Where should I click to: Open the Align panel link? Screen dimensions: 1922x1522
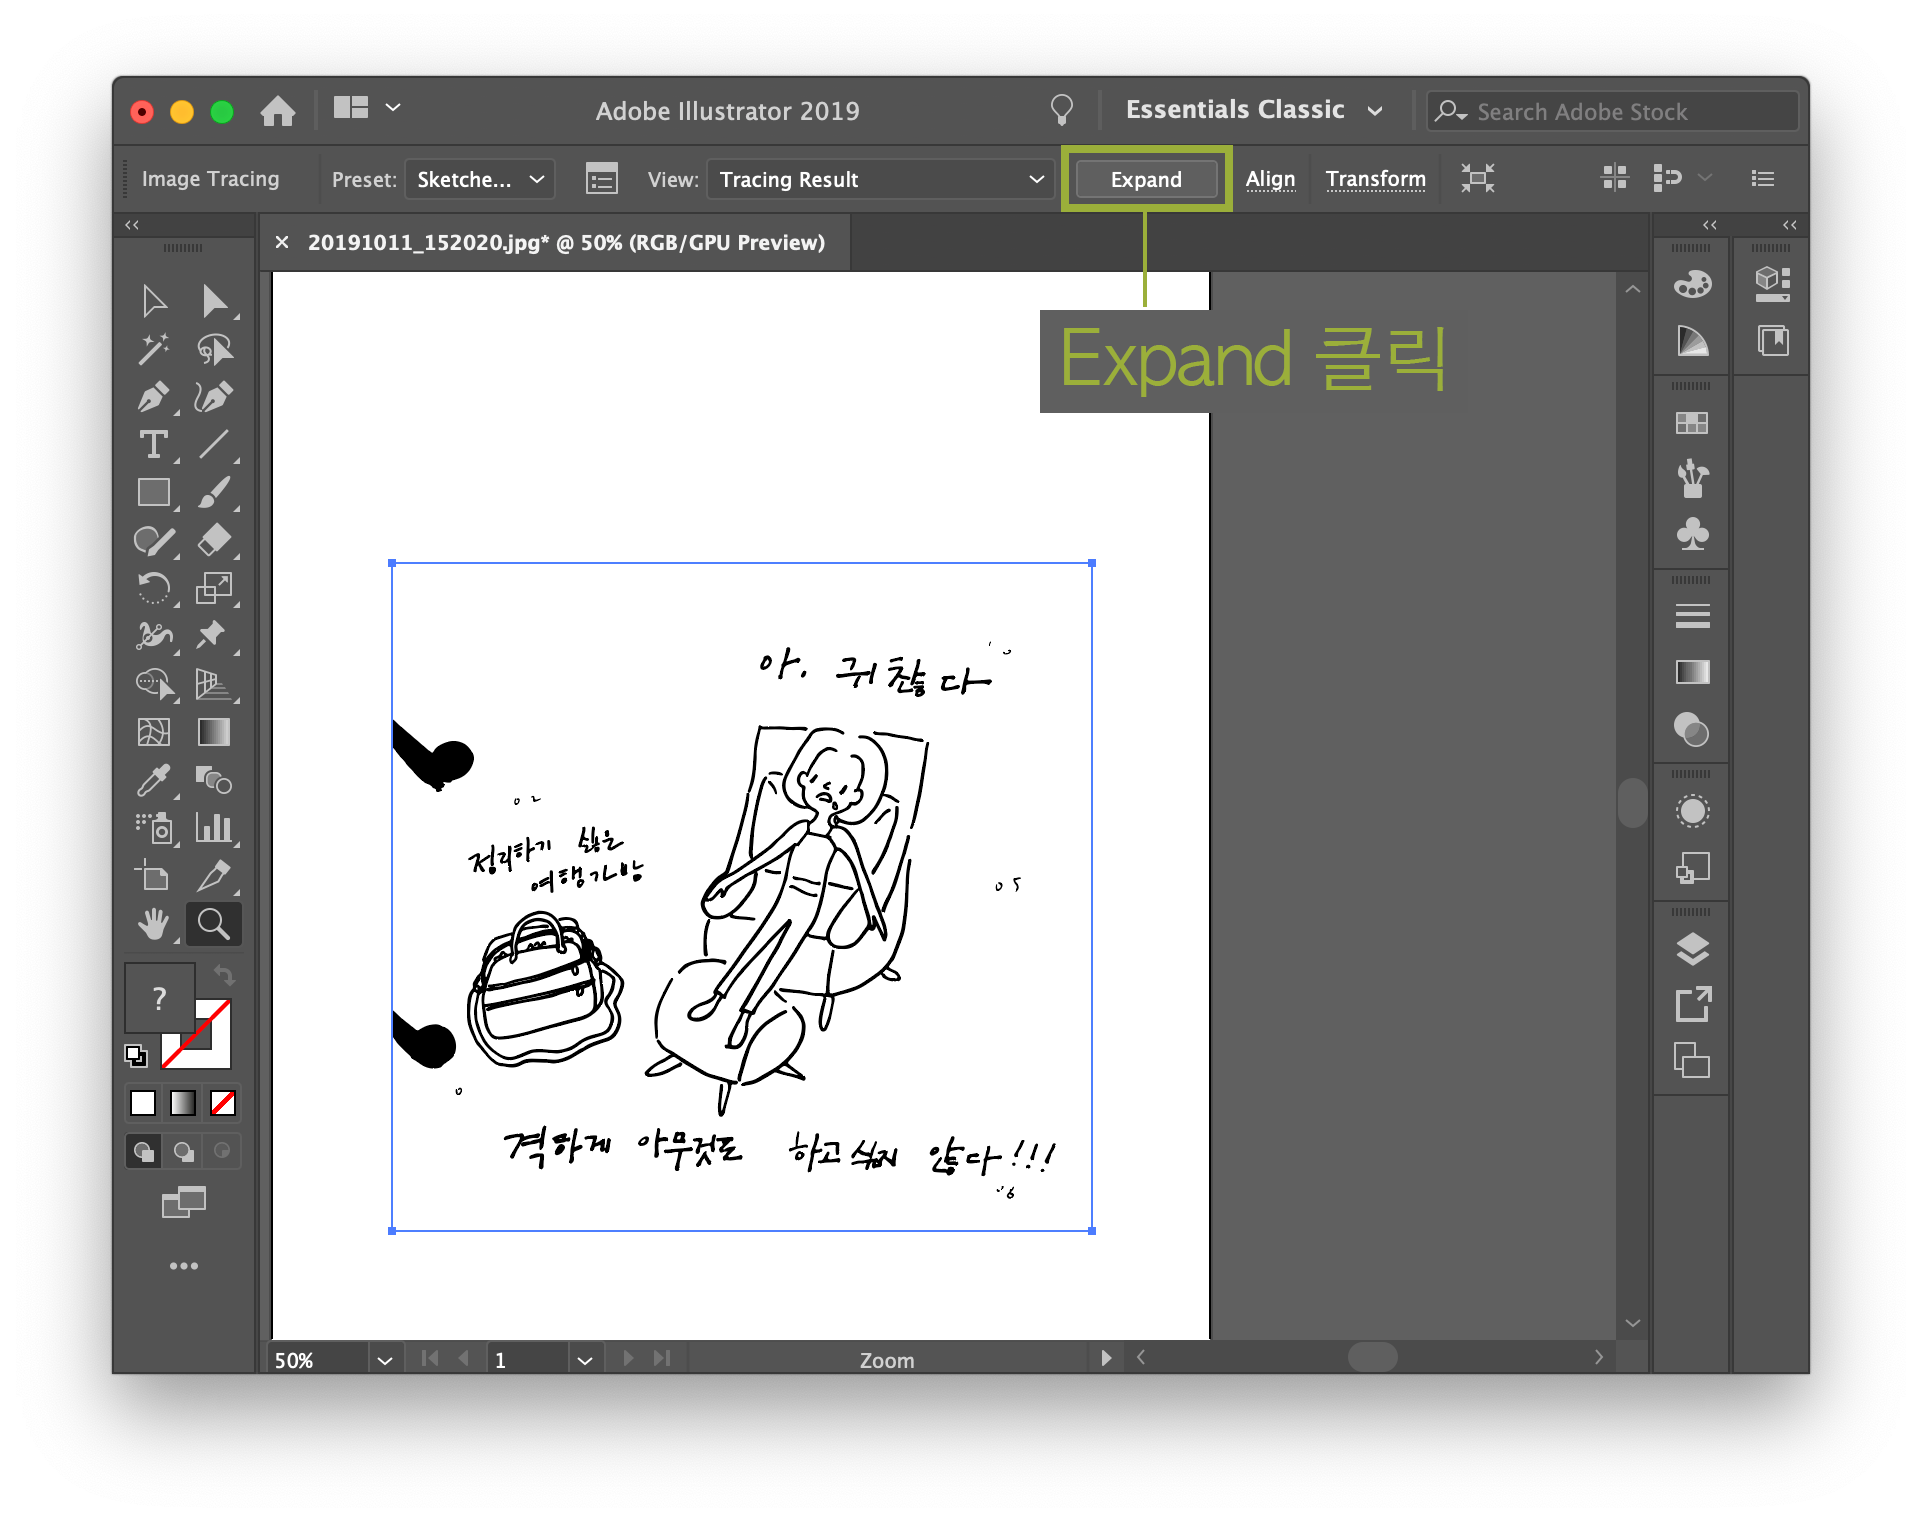pos(1270,179)
